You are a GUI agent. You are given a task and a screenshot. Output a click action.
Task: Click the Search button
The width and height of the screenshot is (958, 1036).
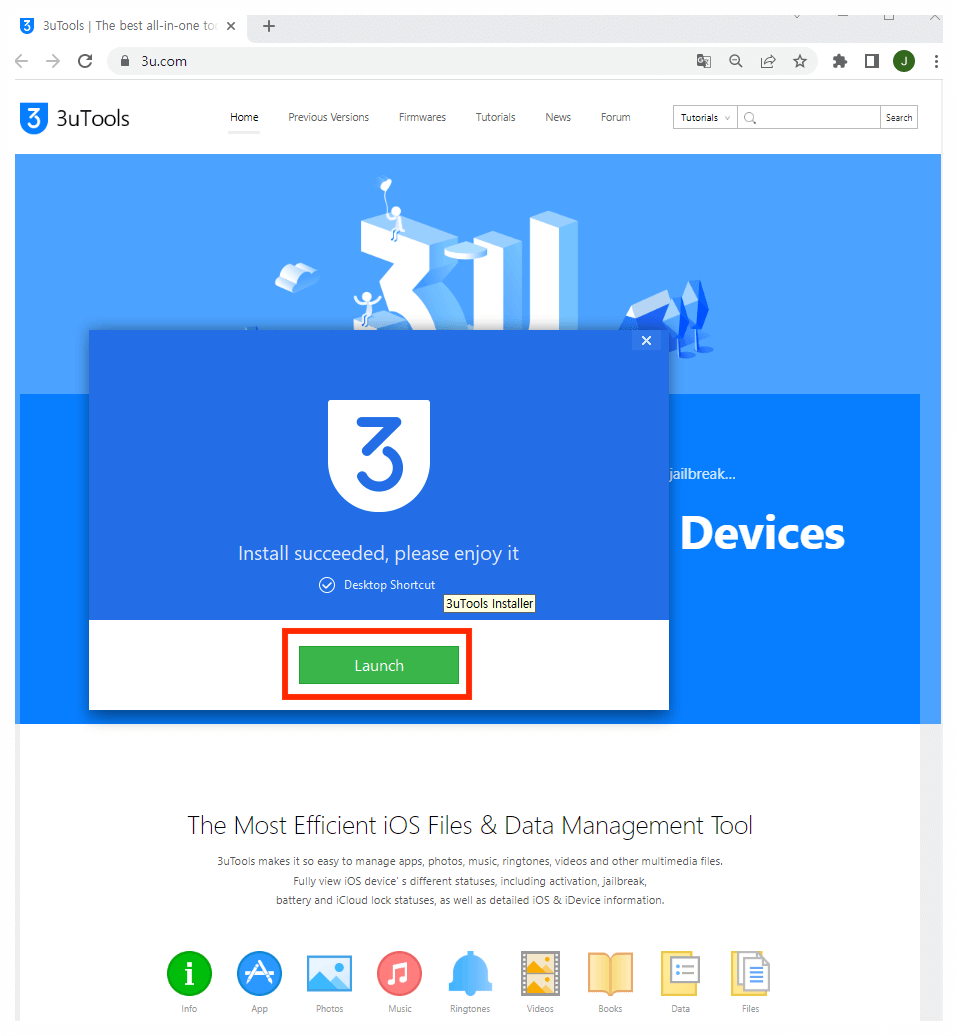[x=899, y=118]
